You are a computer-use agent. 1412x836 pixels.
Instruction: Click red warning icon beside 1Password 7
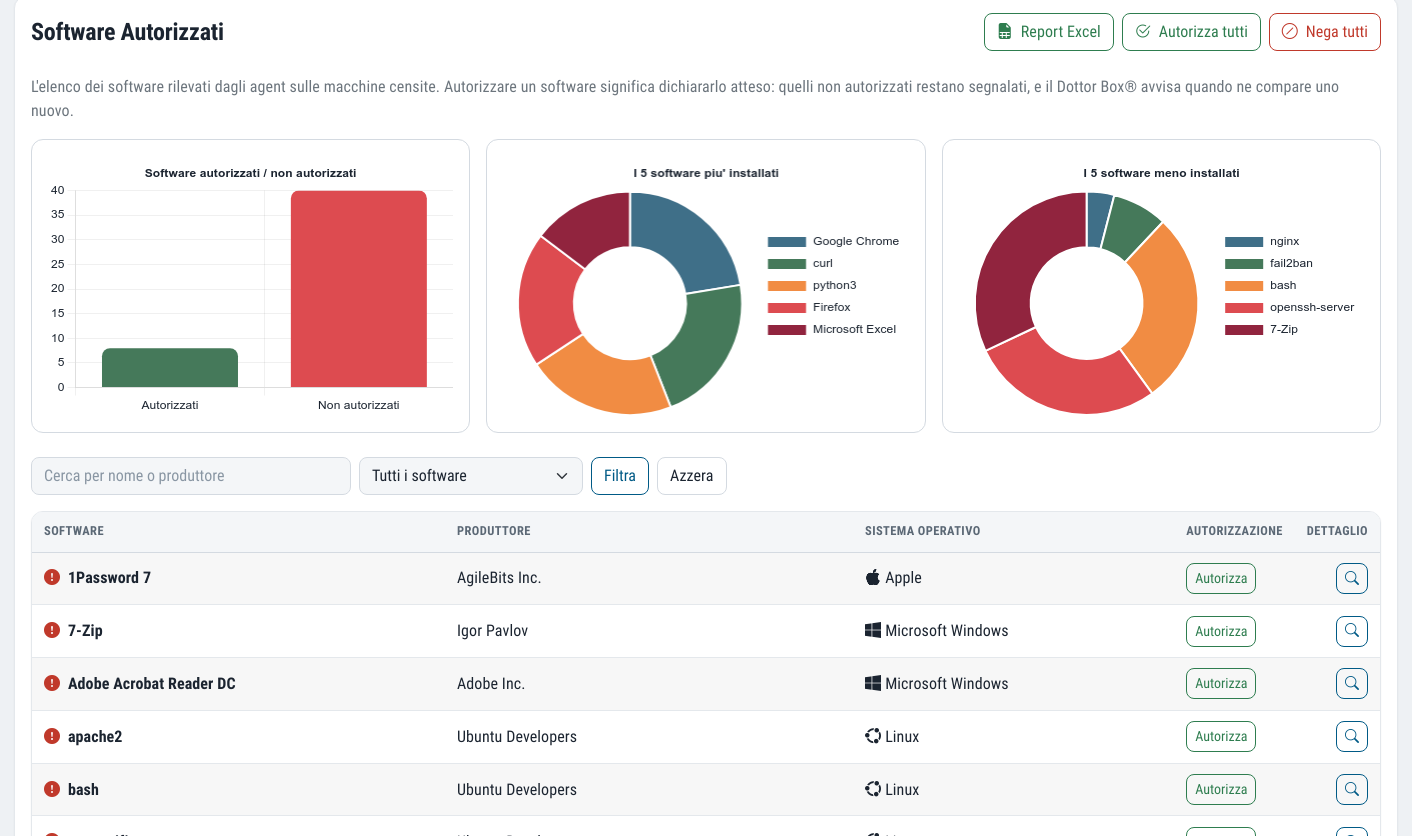point(52,578)
